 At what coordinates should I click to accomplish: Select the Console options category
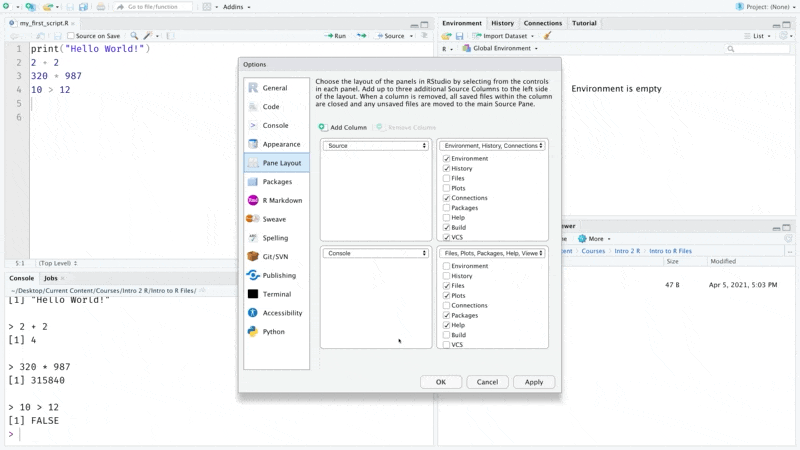coord(276,126)
